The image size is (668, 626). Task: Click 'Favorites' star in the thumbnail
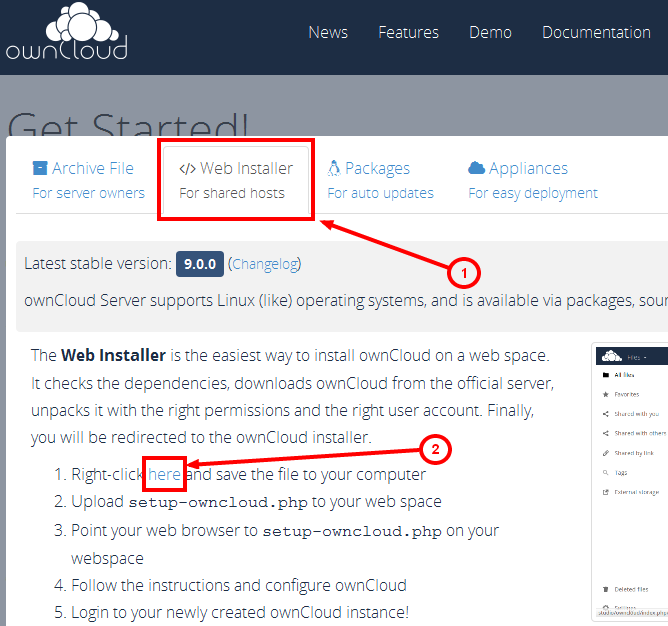(606, 395)
